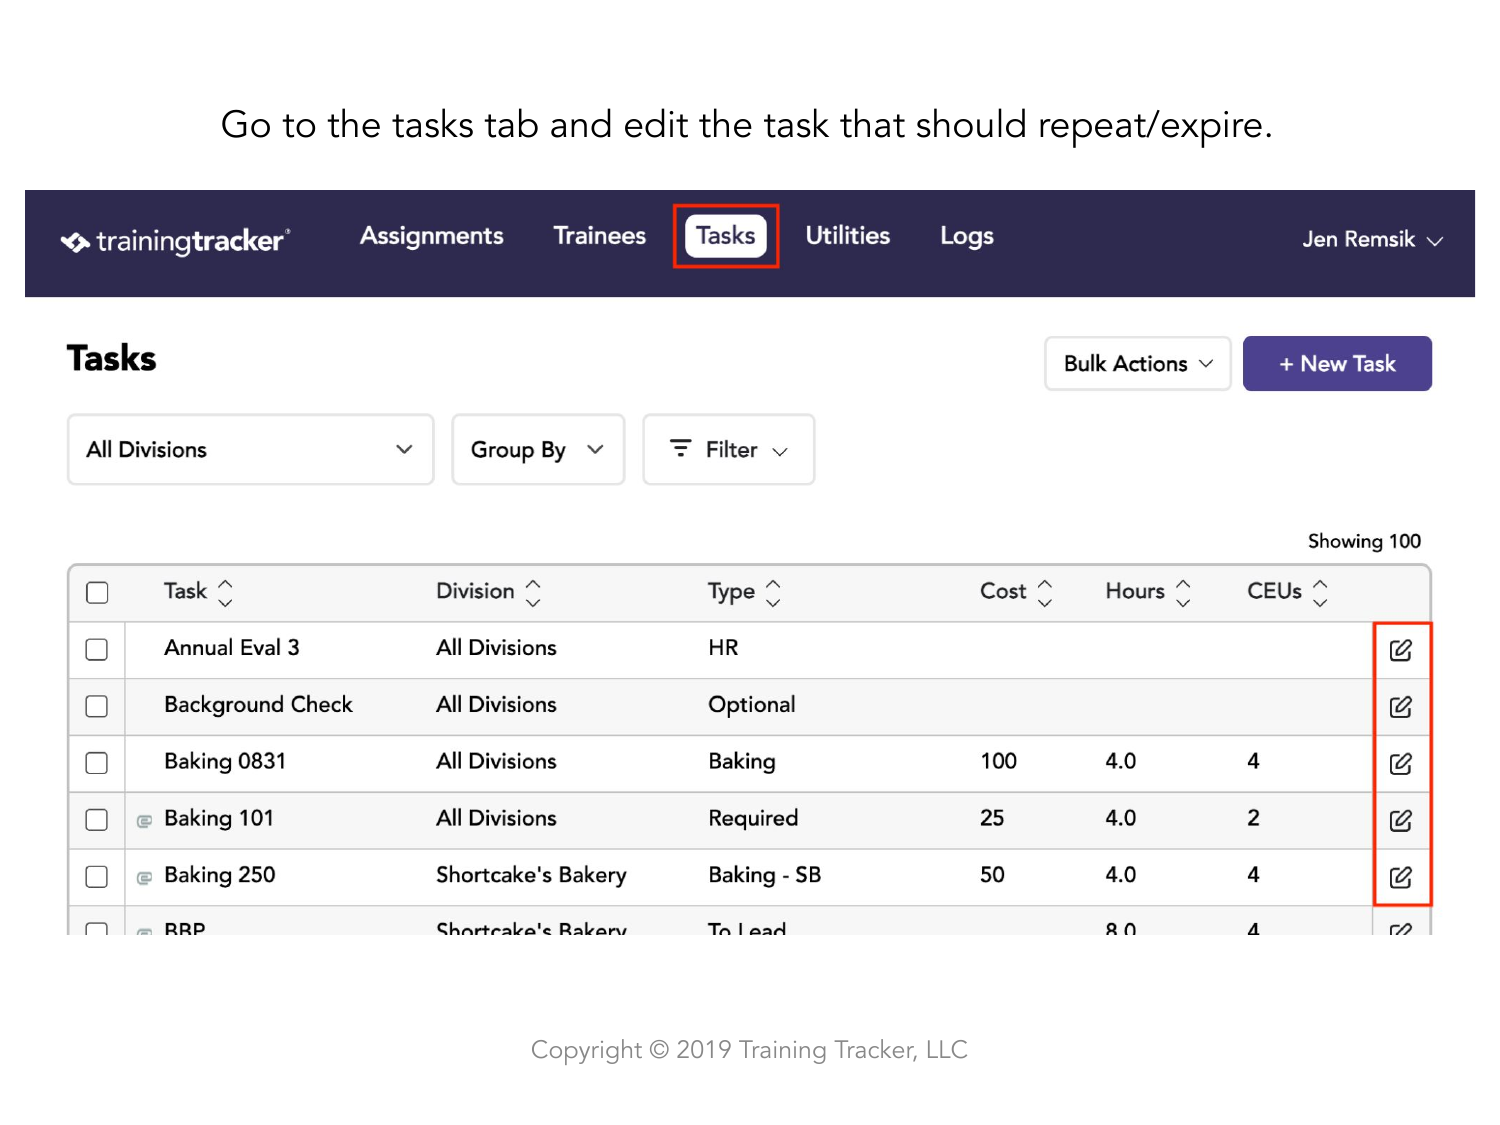Viewport: 1500px width, 1125px height.
Task: Check the Baking 0831 row checkbox
Action: click(x=97, y=764)
